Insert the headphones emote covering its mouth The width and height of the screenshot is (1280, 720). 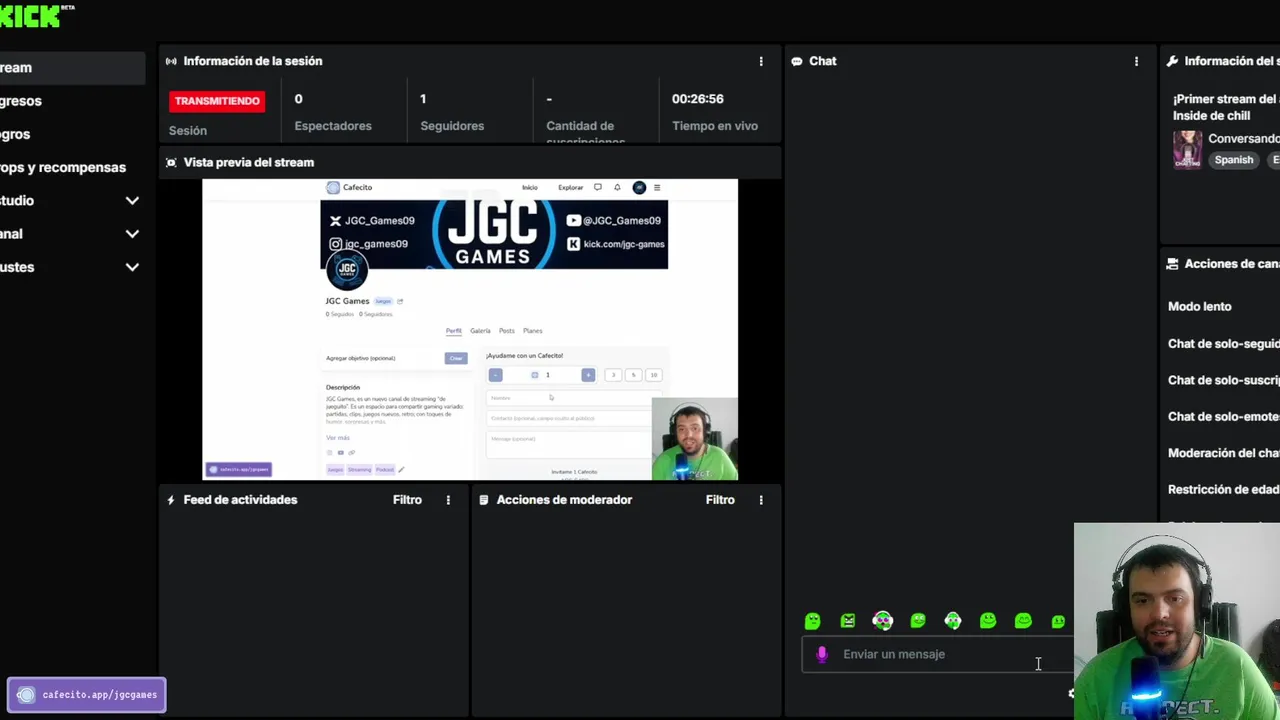tap(953, 621)
